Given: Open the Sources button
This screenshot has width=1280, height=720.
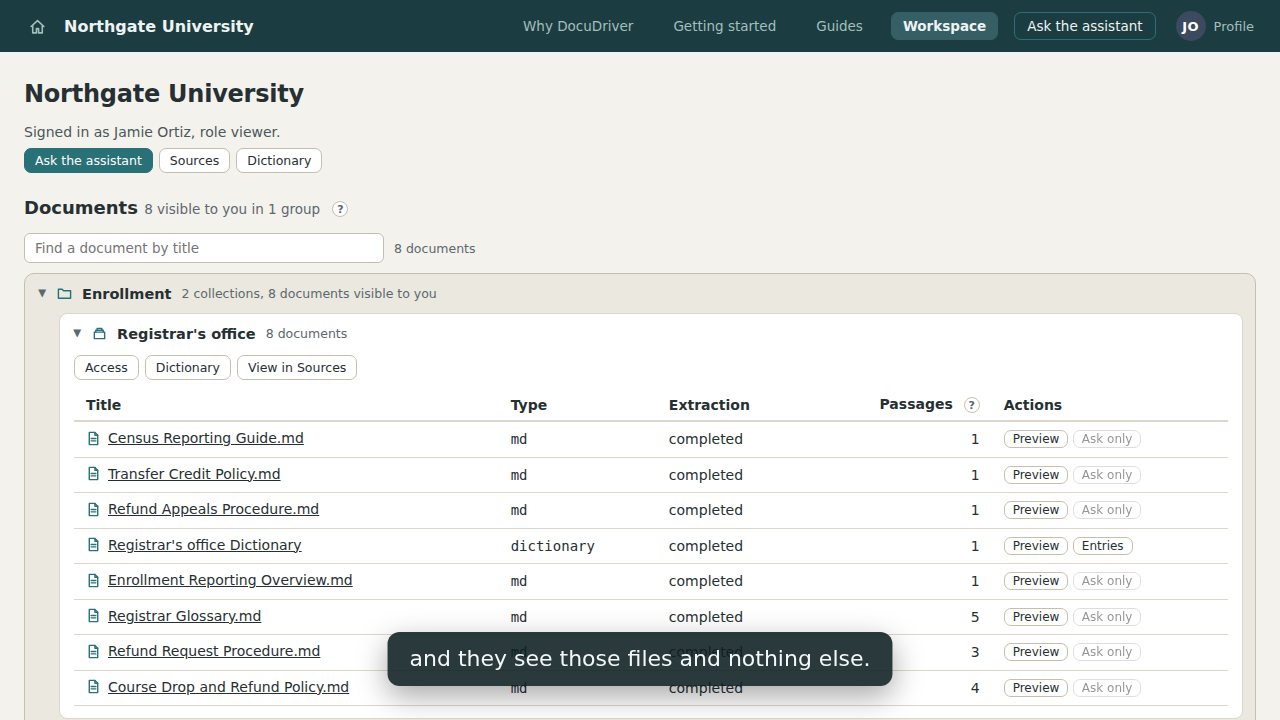Looking at the screenshot, I should coord(194,160).
